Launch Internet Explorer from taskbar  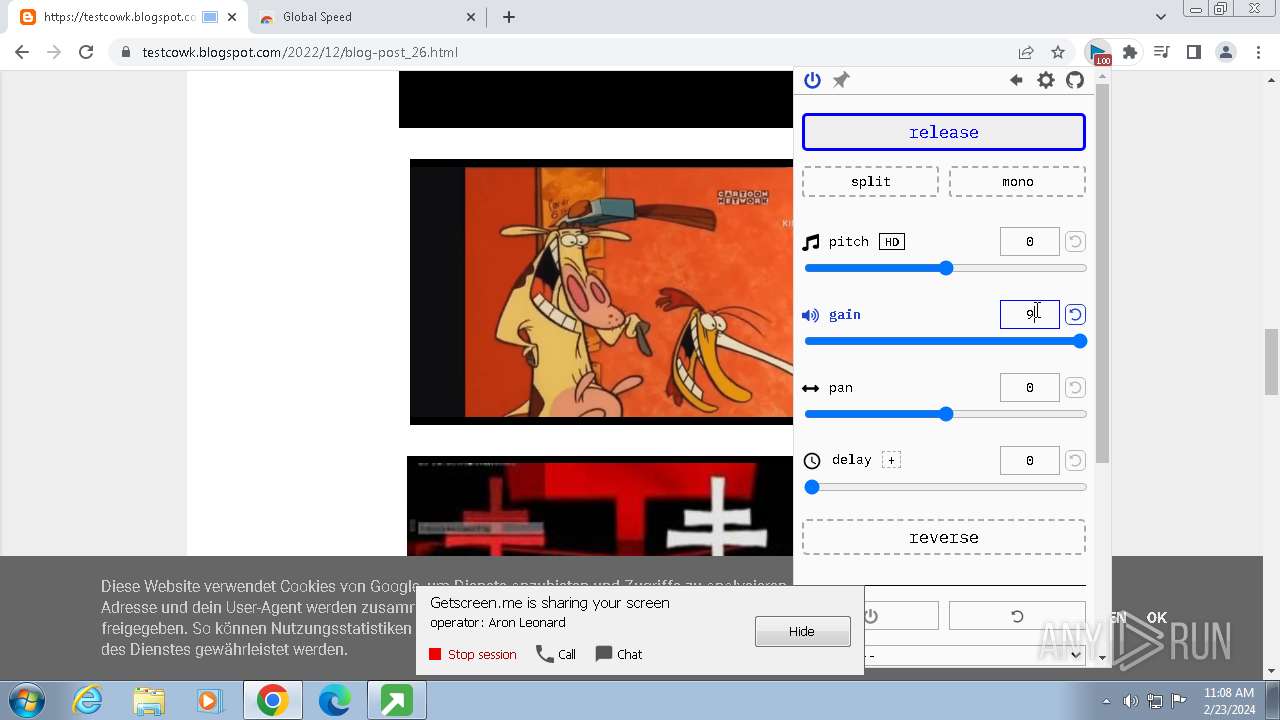pyautogui.click(x=88, y=701)
